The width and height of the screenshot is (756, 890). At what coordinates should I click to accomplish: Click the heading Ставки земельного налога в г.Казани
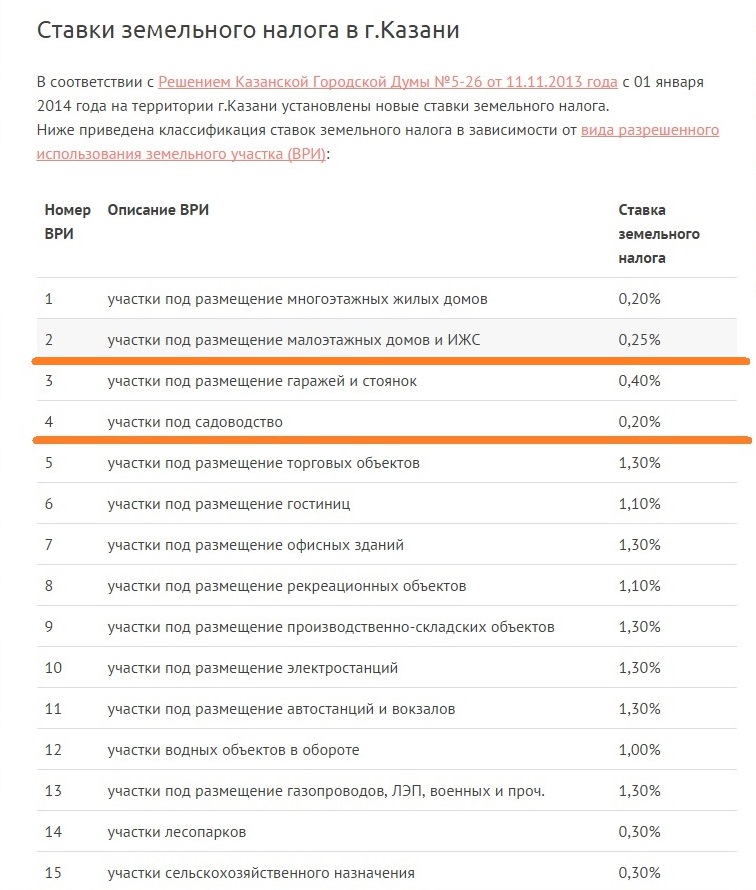(x=248, y=30)
